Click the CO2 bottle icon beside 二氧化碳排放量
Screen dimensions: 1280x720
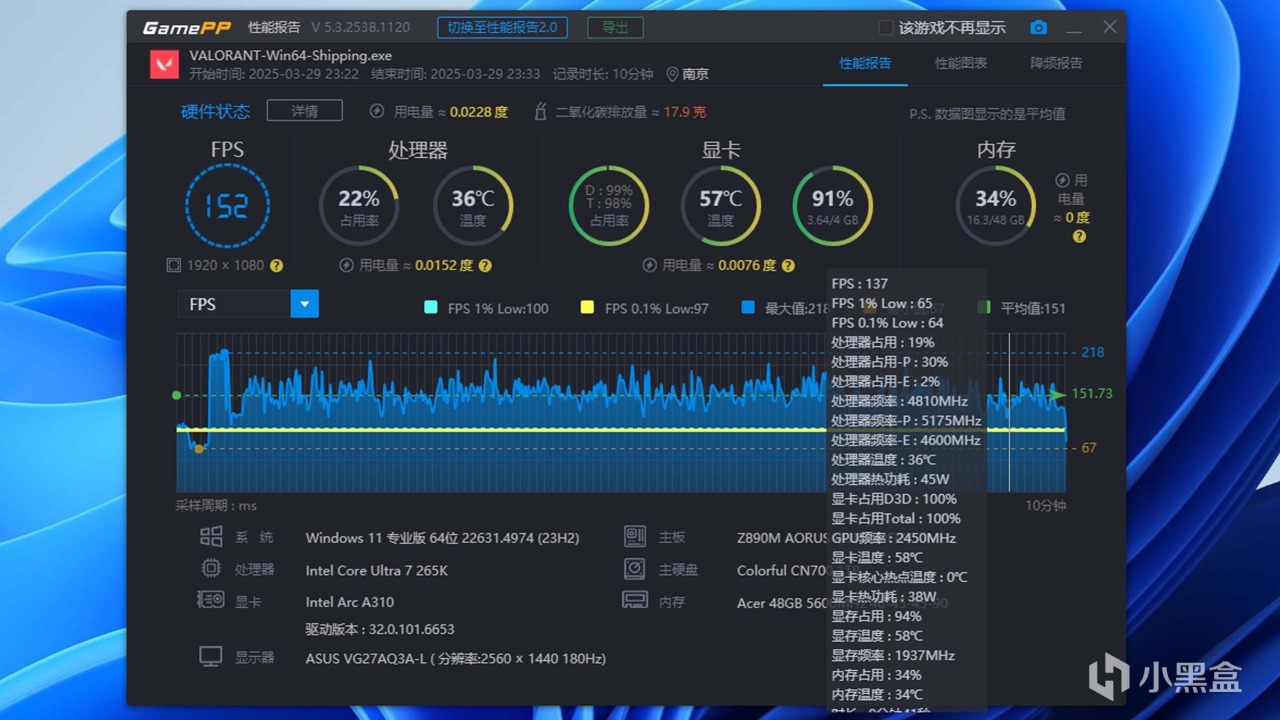tap(540, 111)
